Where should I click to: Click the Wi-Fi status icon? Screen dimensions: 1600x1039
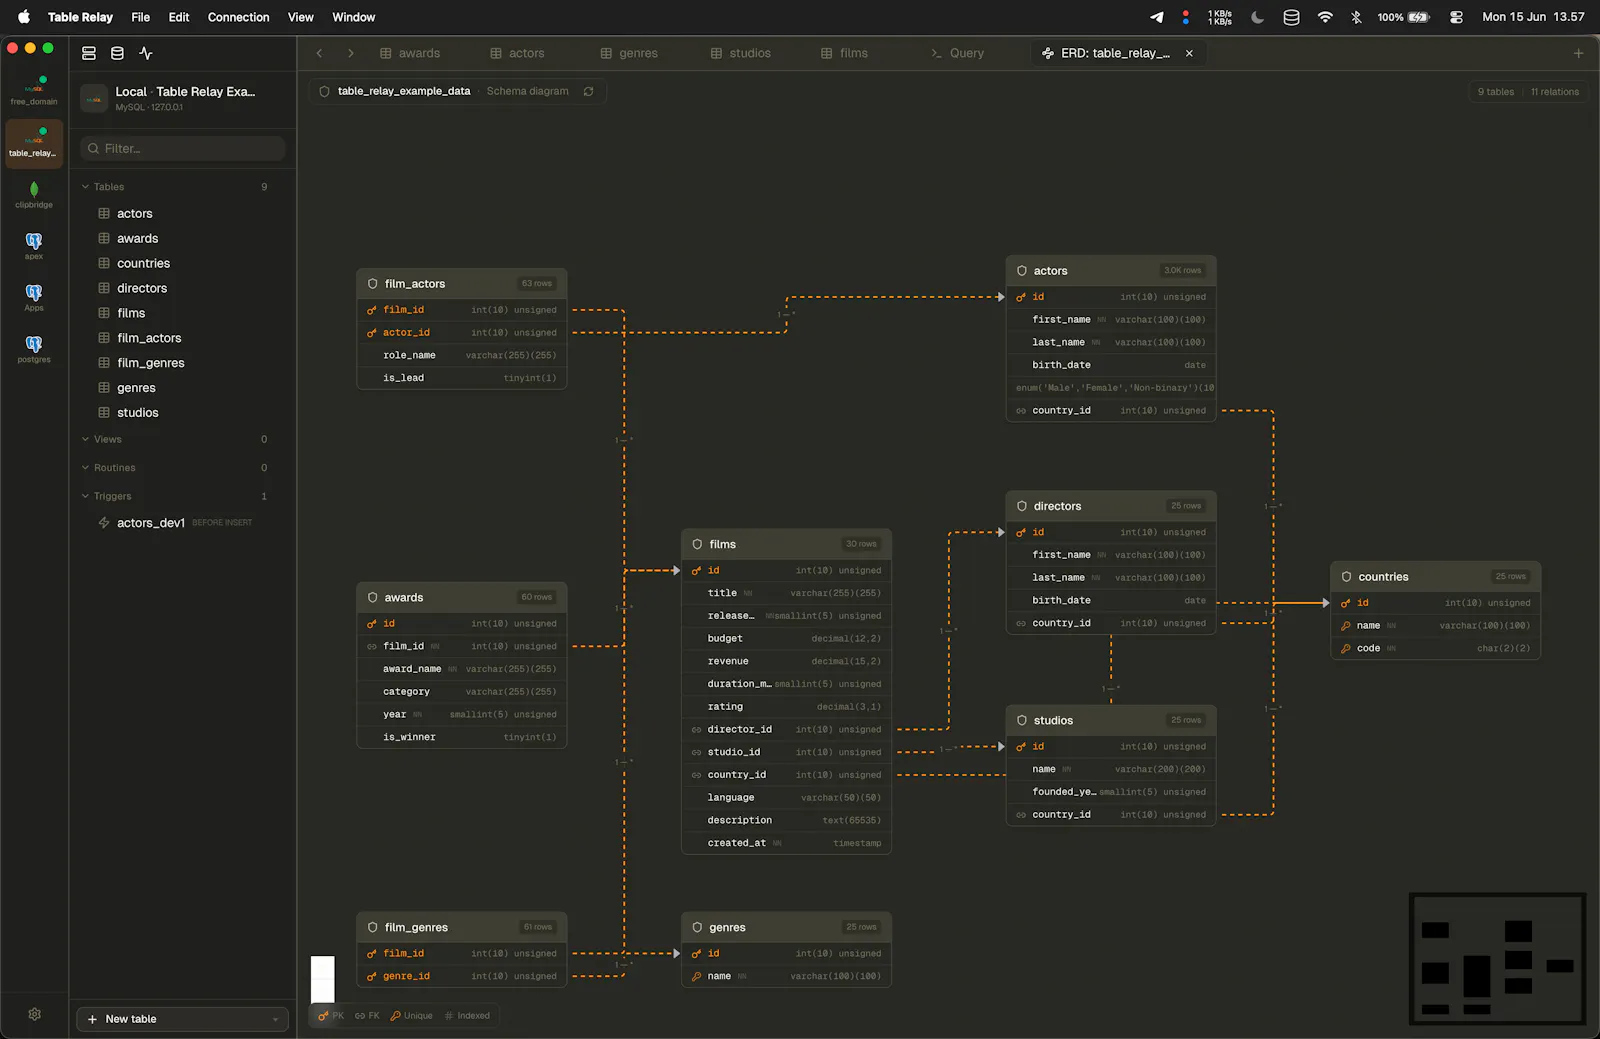(1325, 17)
